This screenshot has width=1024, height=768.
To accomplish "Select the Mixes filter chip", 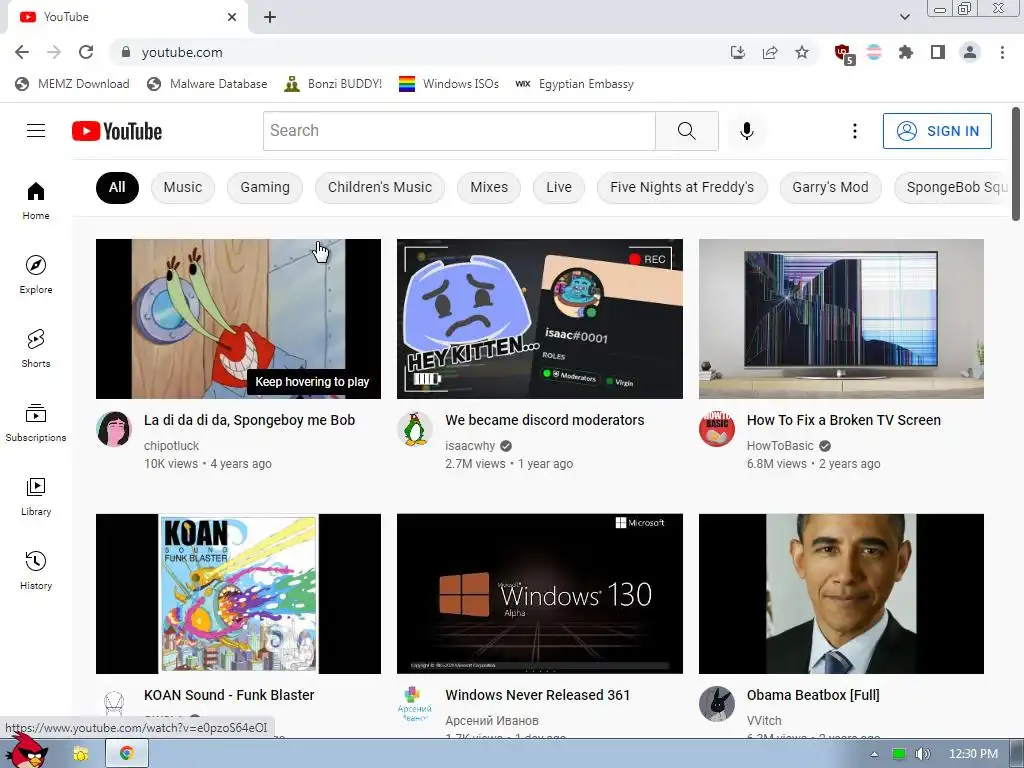I will 488,187.
